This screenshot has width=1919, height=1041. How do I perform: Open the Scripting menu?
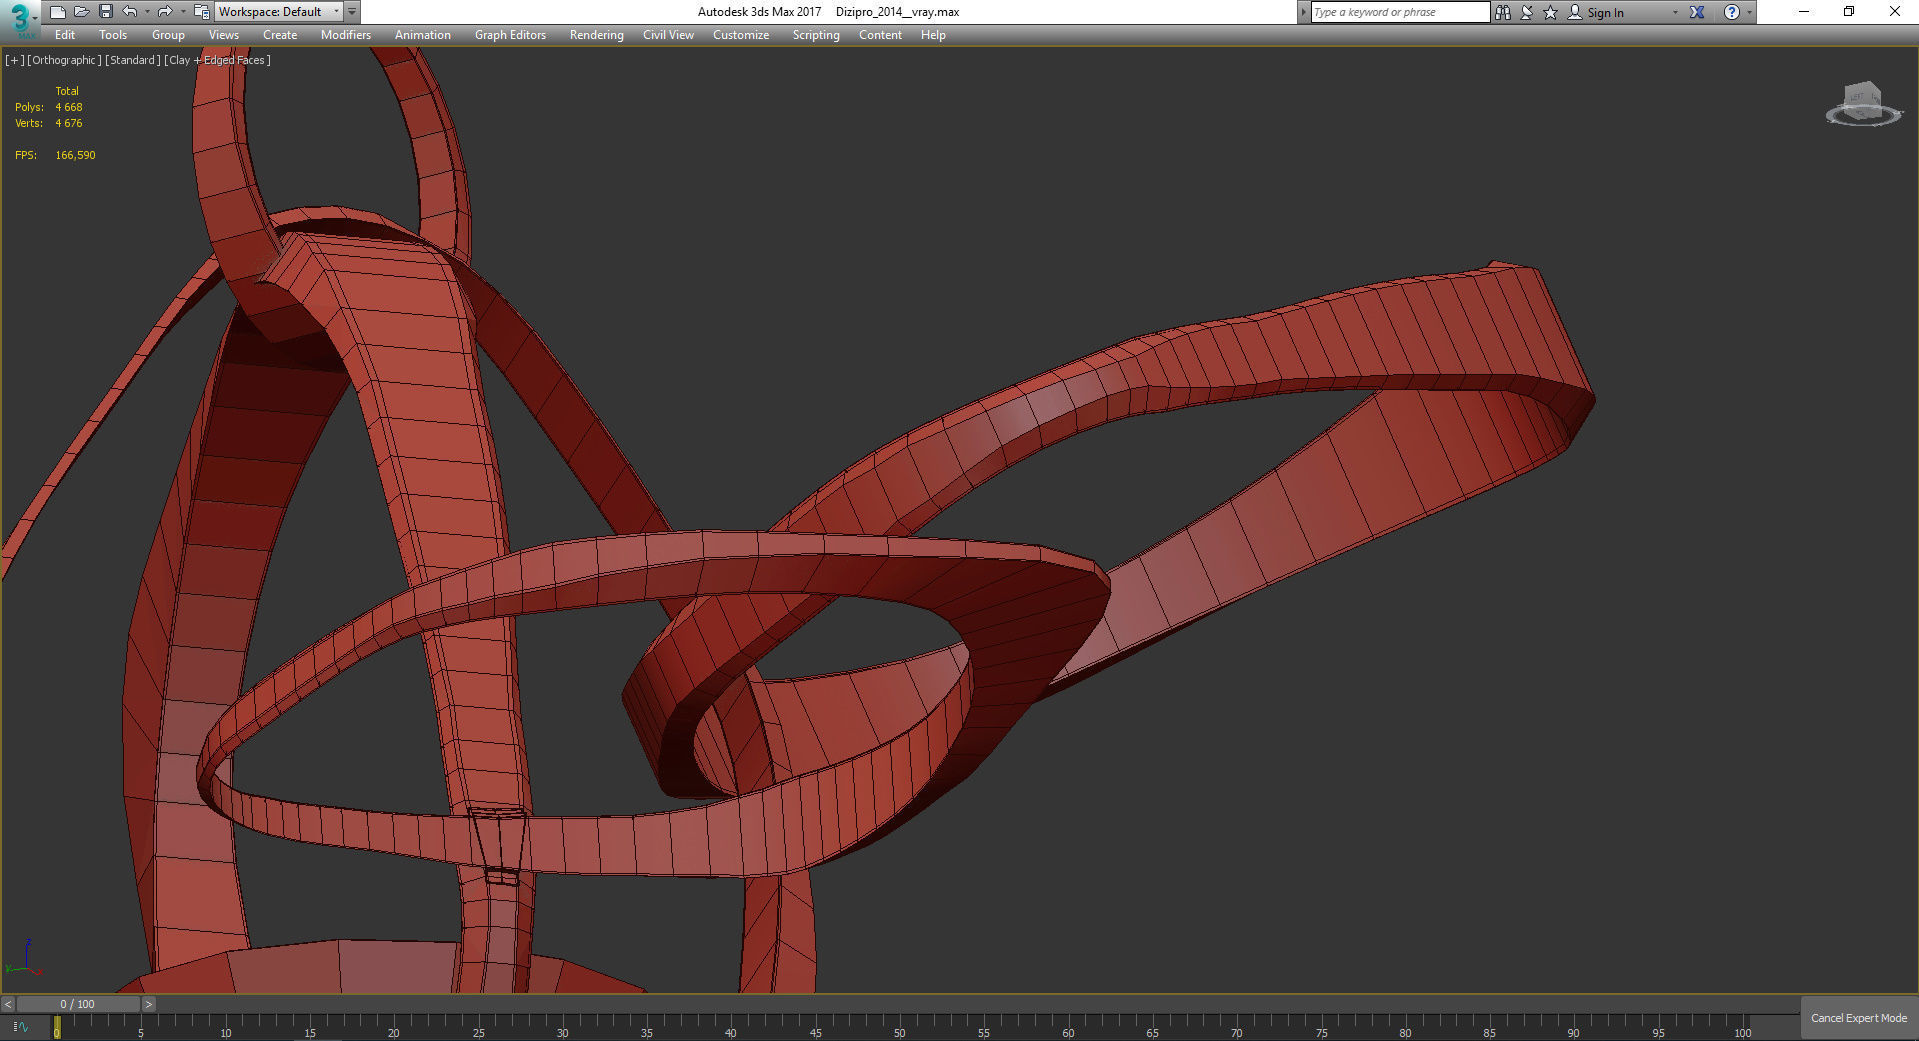(x=816, y=35)
